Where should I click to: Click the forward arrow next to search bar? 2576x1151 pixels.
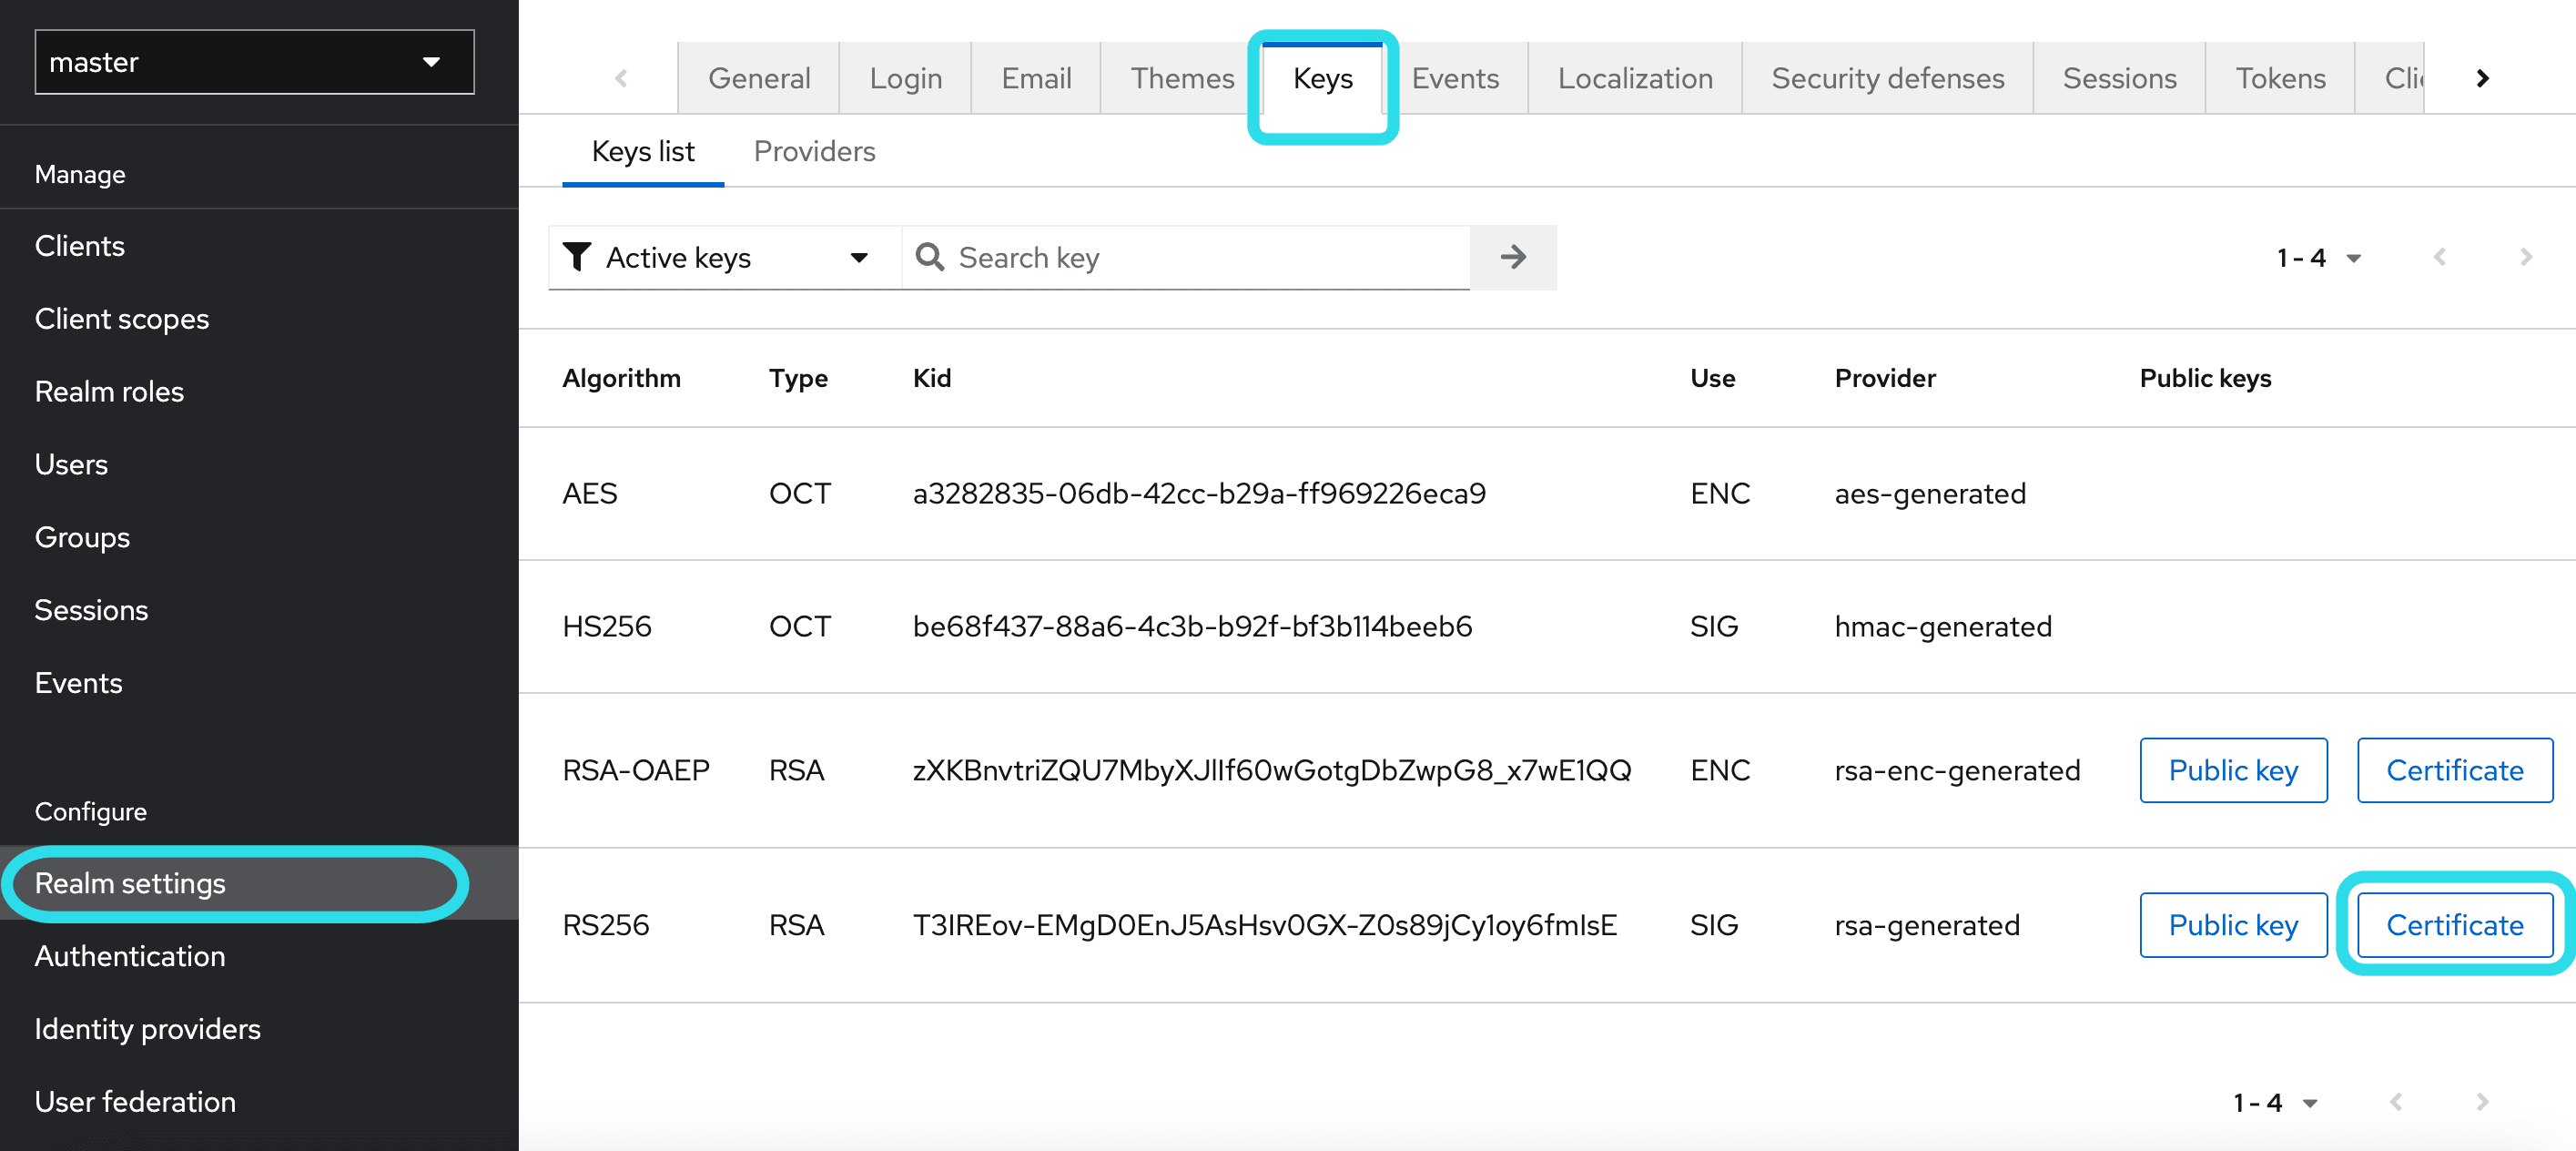[1513, 257]
